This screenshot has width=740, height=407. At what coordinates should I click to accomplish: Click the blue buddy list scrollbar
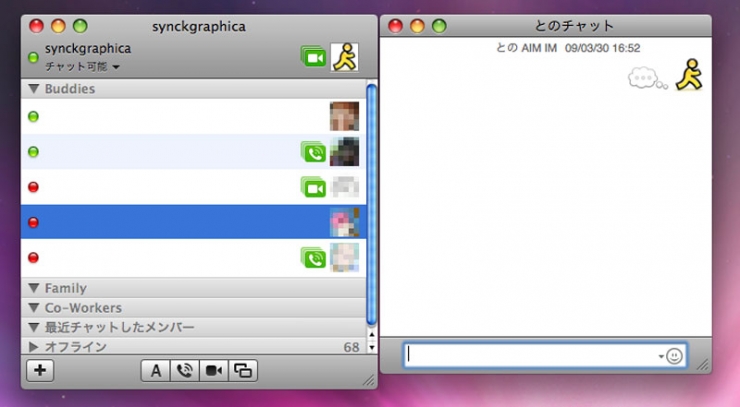371,205
